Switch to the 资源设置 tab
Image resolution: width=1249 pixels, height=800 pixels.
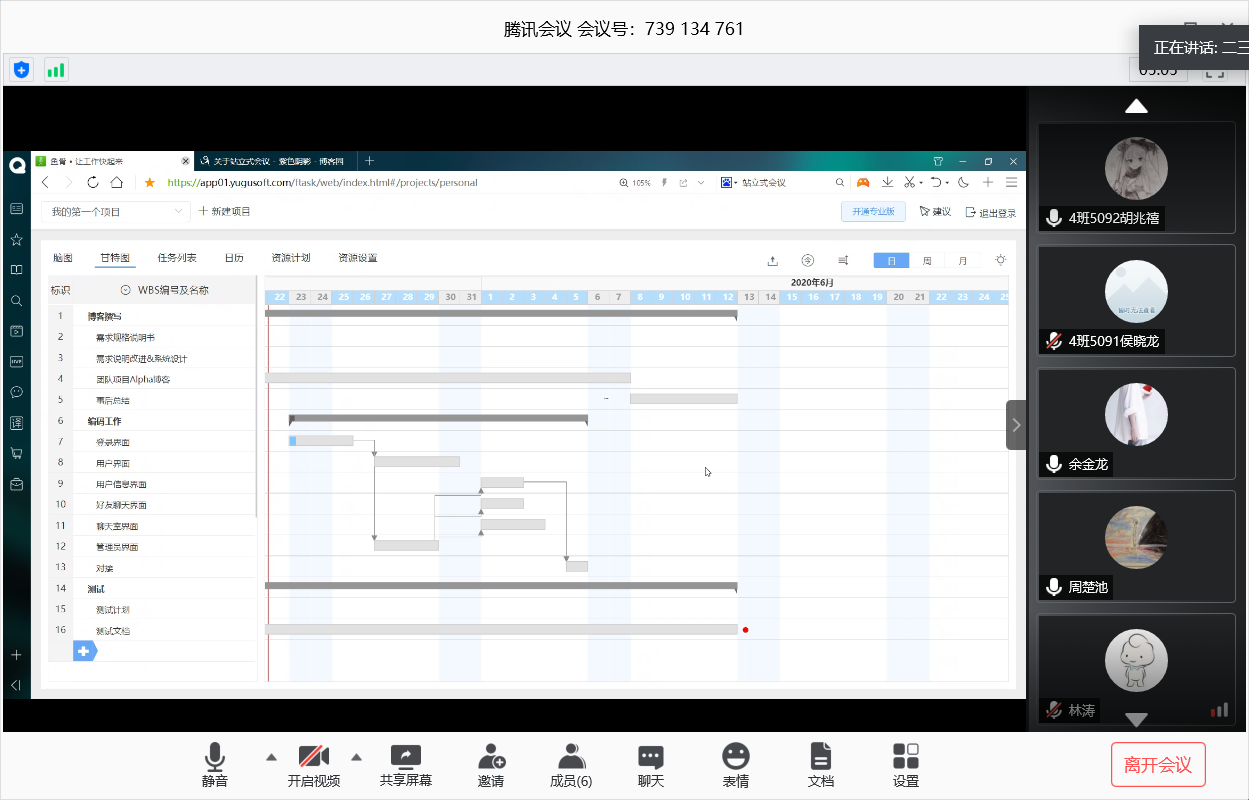tap(358, 258)
